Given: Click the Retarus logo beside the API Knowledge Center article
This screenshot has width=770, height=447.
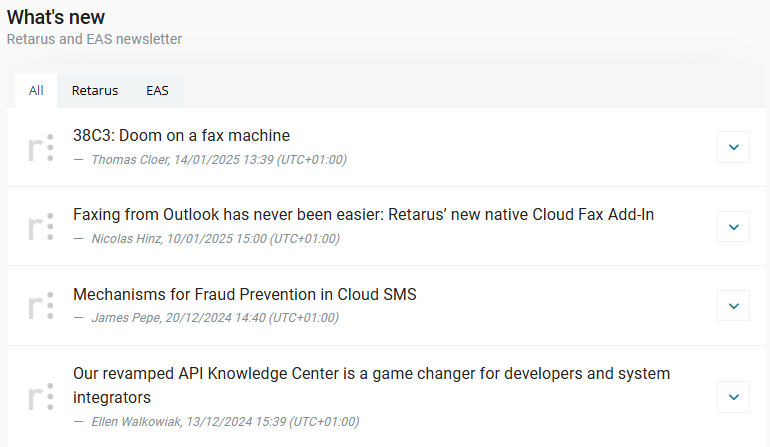Looking at the screenshot, I should pos(41,396).
